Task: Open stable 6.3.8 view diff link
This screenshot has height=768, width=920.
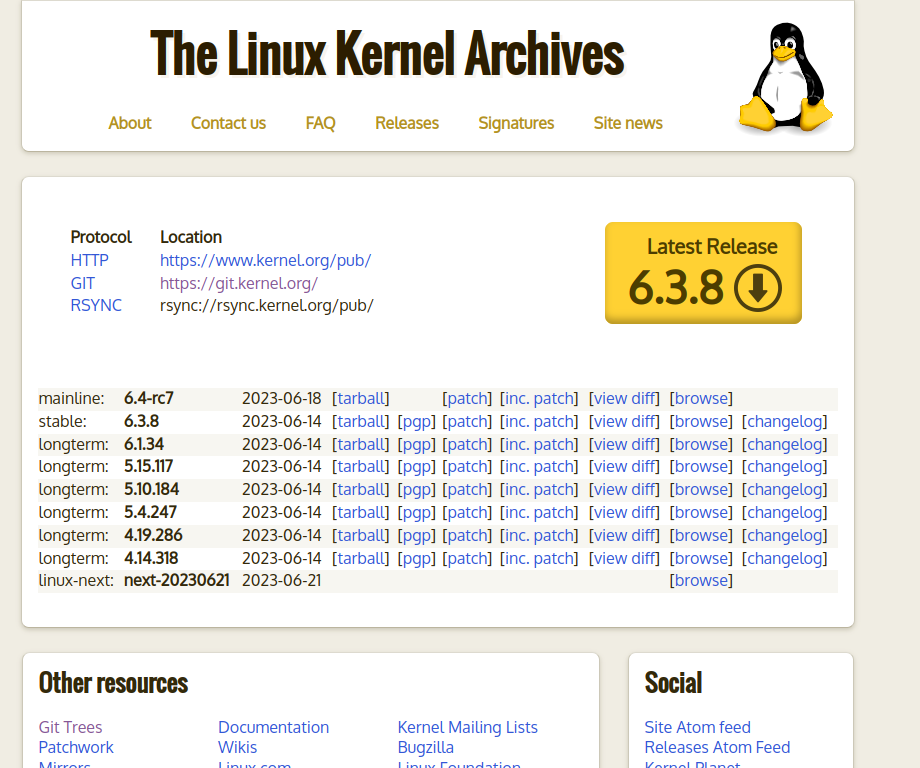Action: point(624,421)
